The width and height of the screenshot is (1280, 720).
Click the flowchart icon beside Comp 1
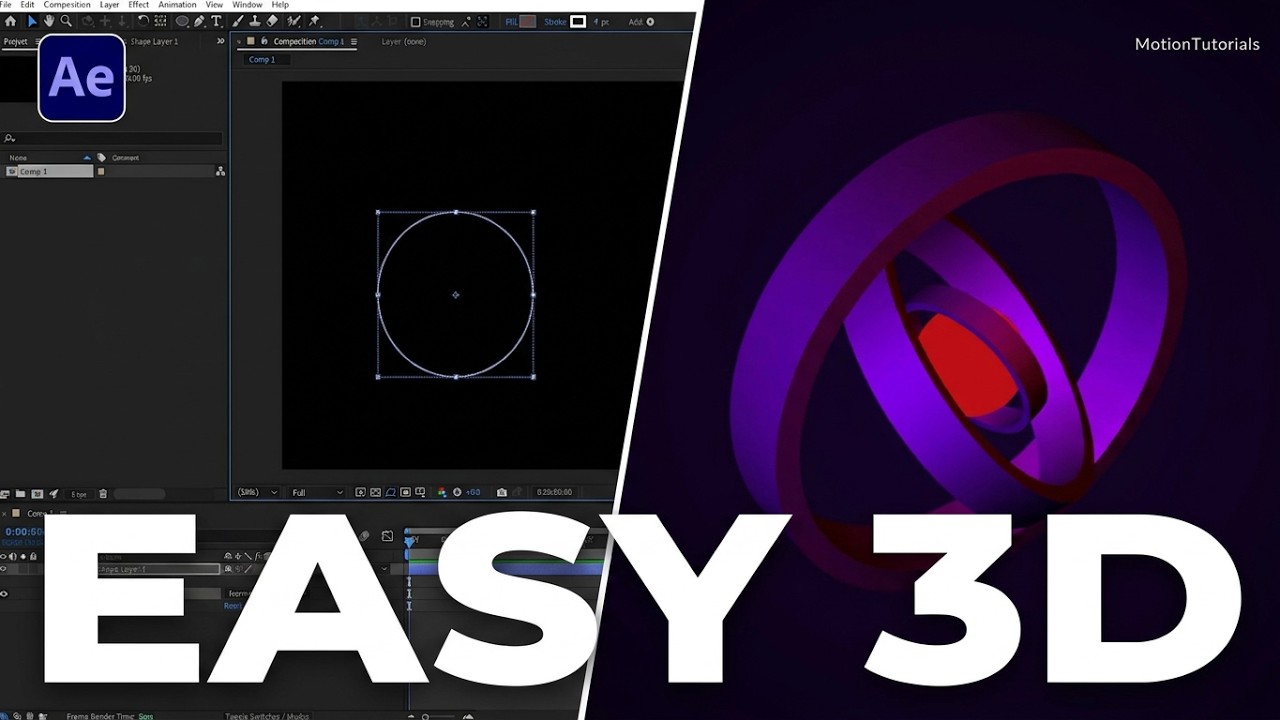point(220,172)
